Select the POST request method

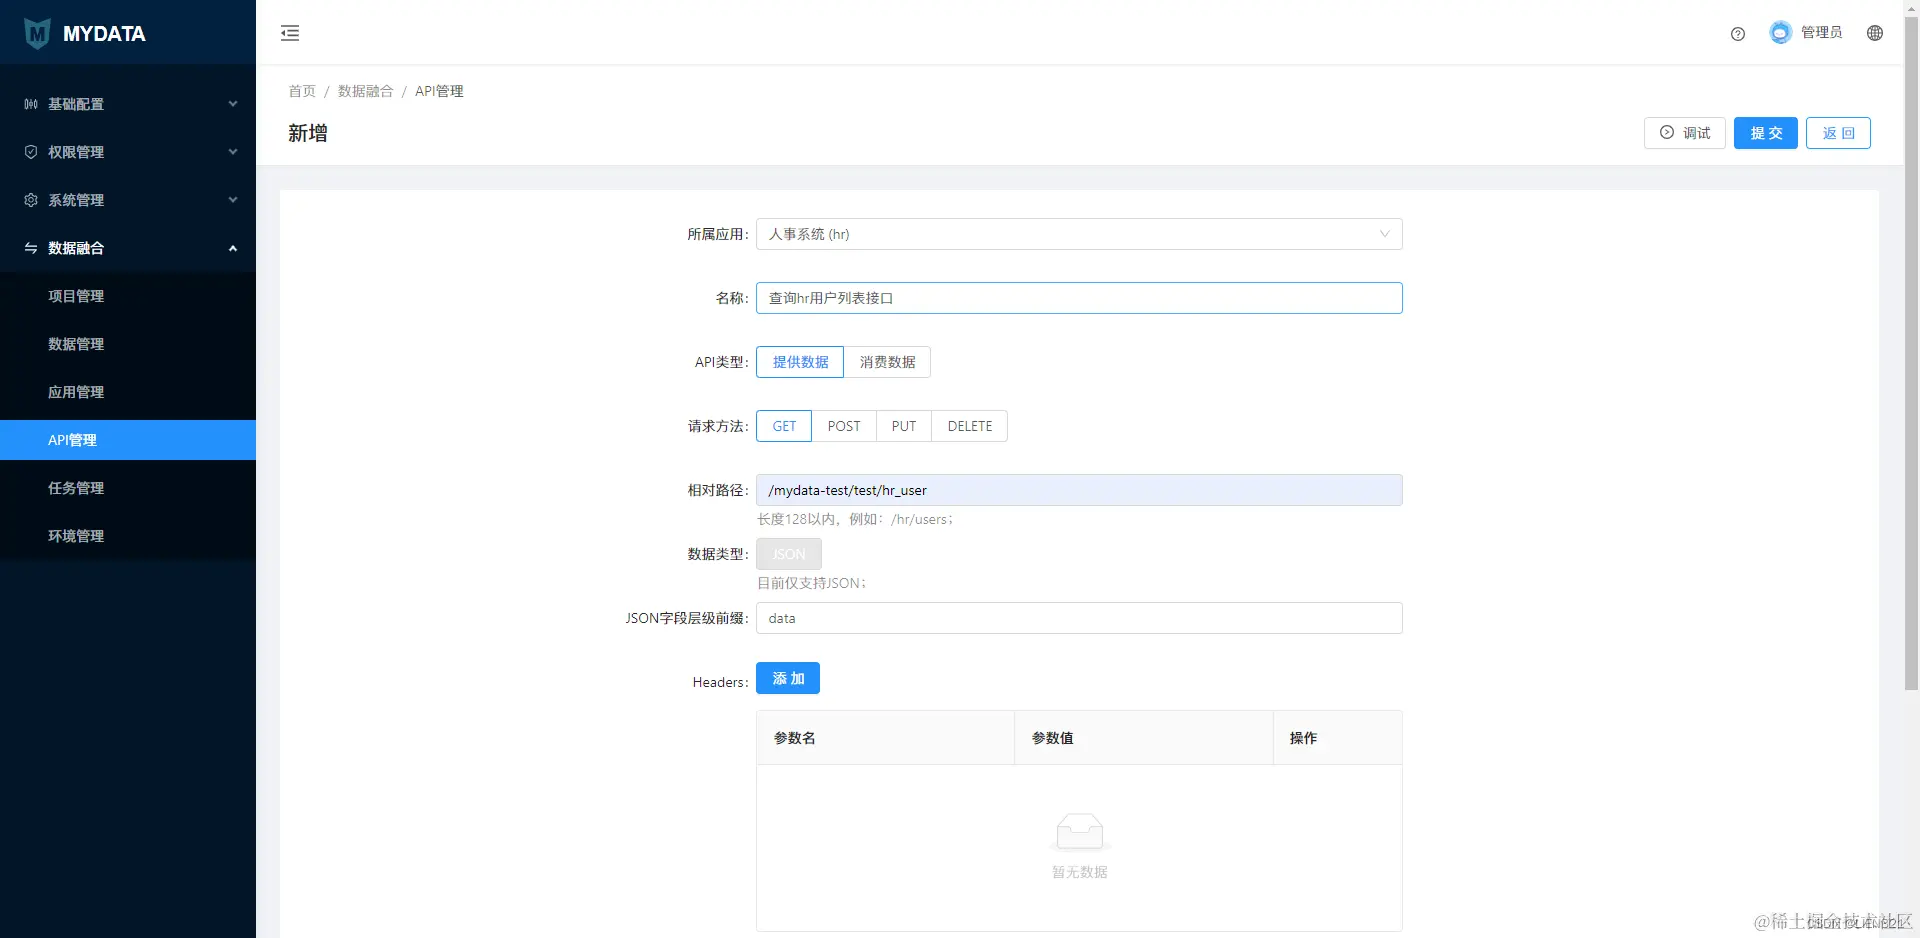pos(843,426)
